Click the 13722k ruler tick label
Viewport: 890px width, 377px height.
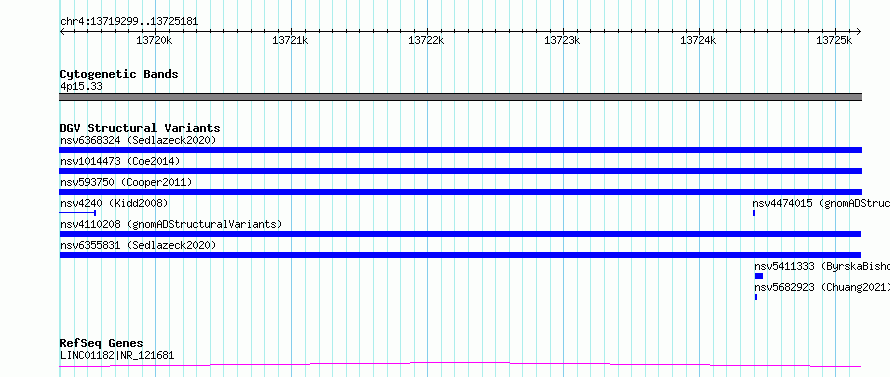pos(426,40)
